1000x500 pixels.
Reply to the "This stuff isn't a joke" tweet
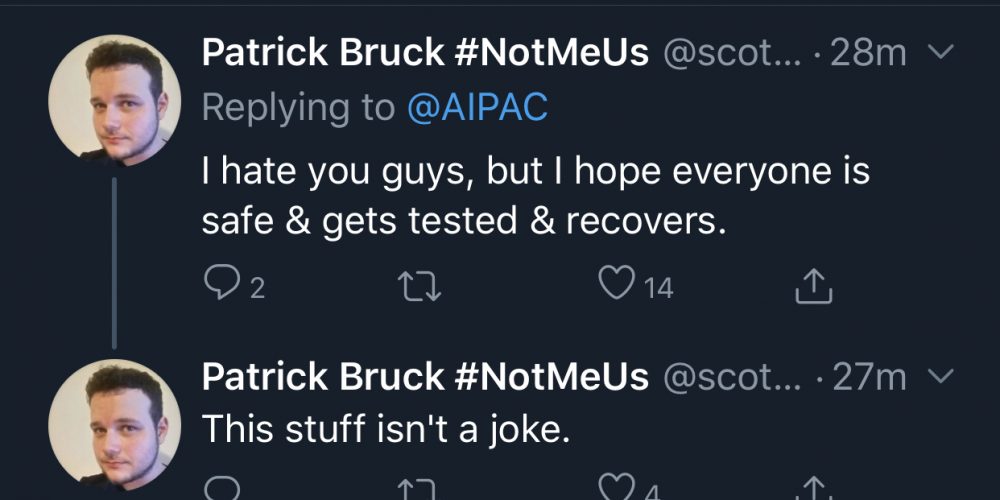click(221, 491)
